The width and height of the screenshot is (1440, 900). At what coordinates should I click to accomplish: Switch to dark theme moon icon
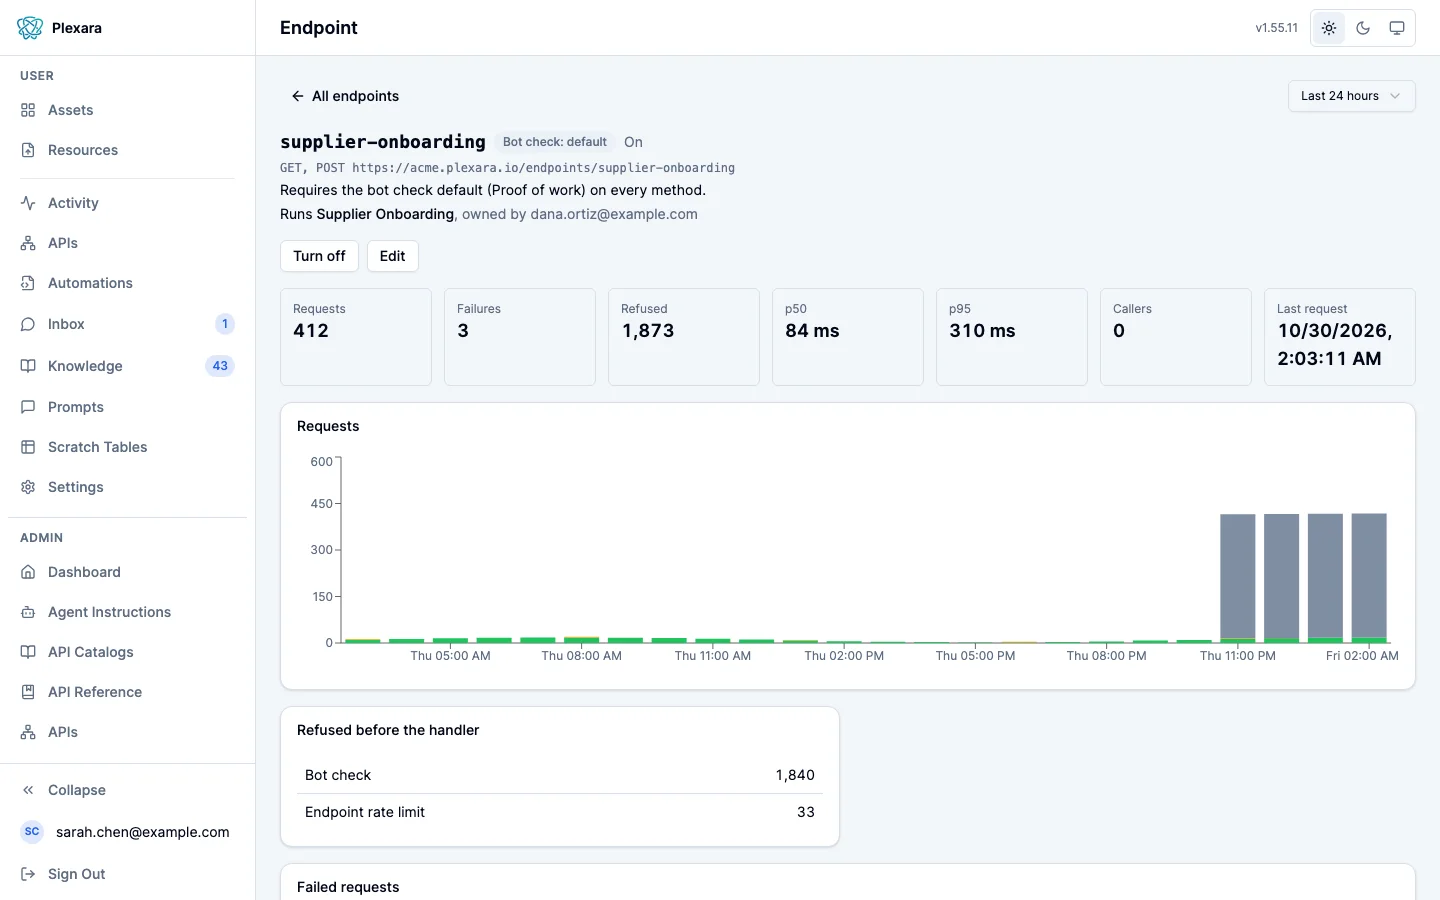1363,28
